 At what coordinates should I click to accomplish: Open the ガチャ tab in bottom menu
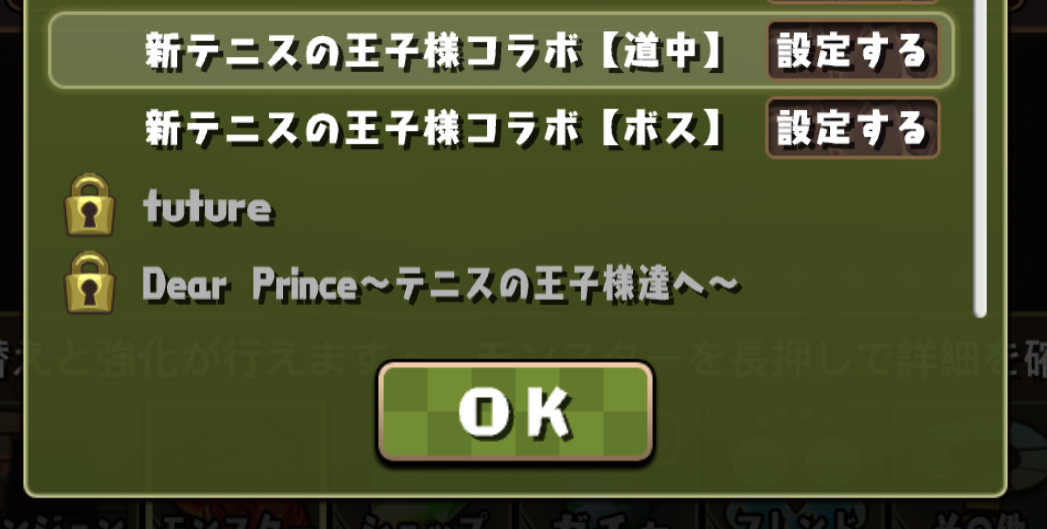(x=608, y=516)
